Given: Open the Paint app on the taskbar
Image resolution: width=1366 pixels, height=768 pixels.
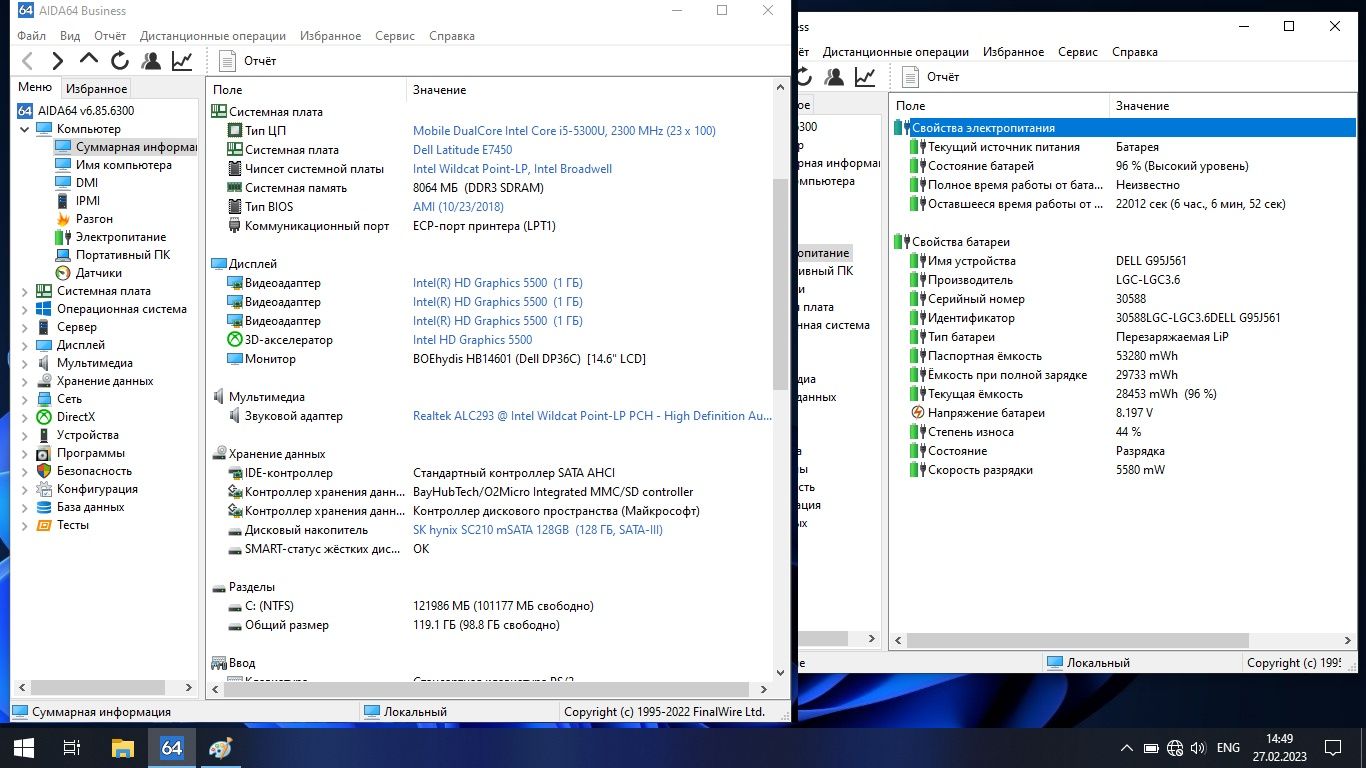Looking at the screenshot, I should pos(220,747).
